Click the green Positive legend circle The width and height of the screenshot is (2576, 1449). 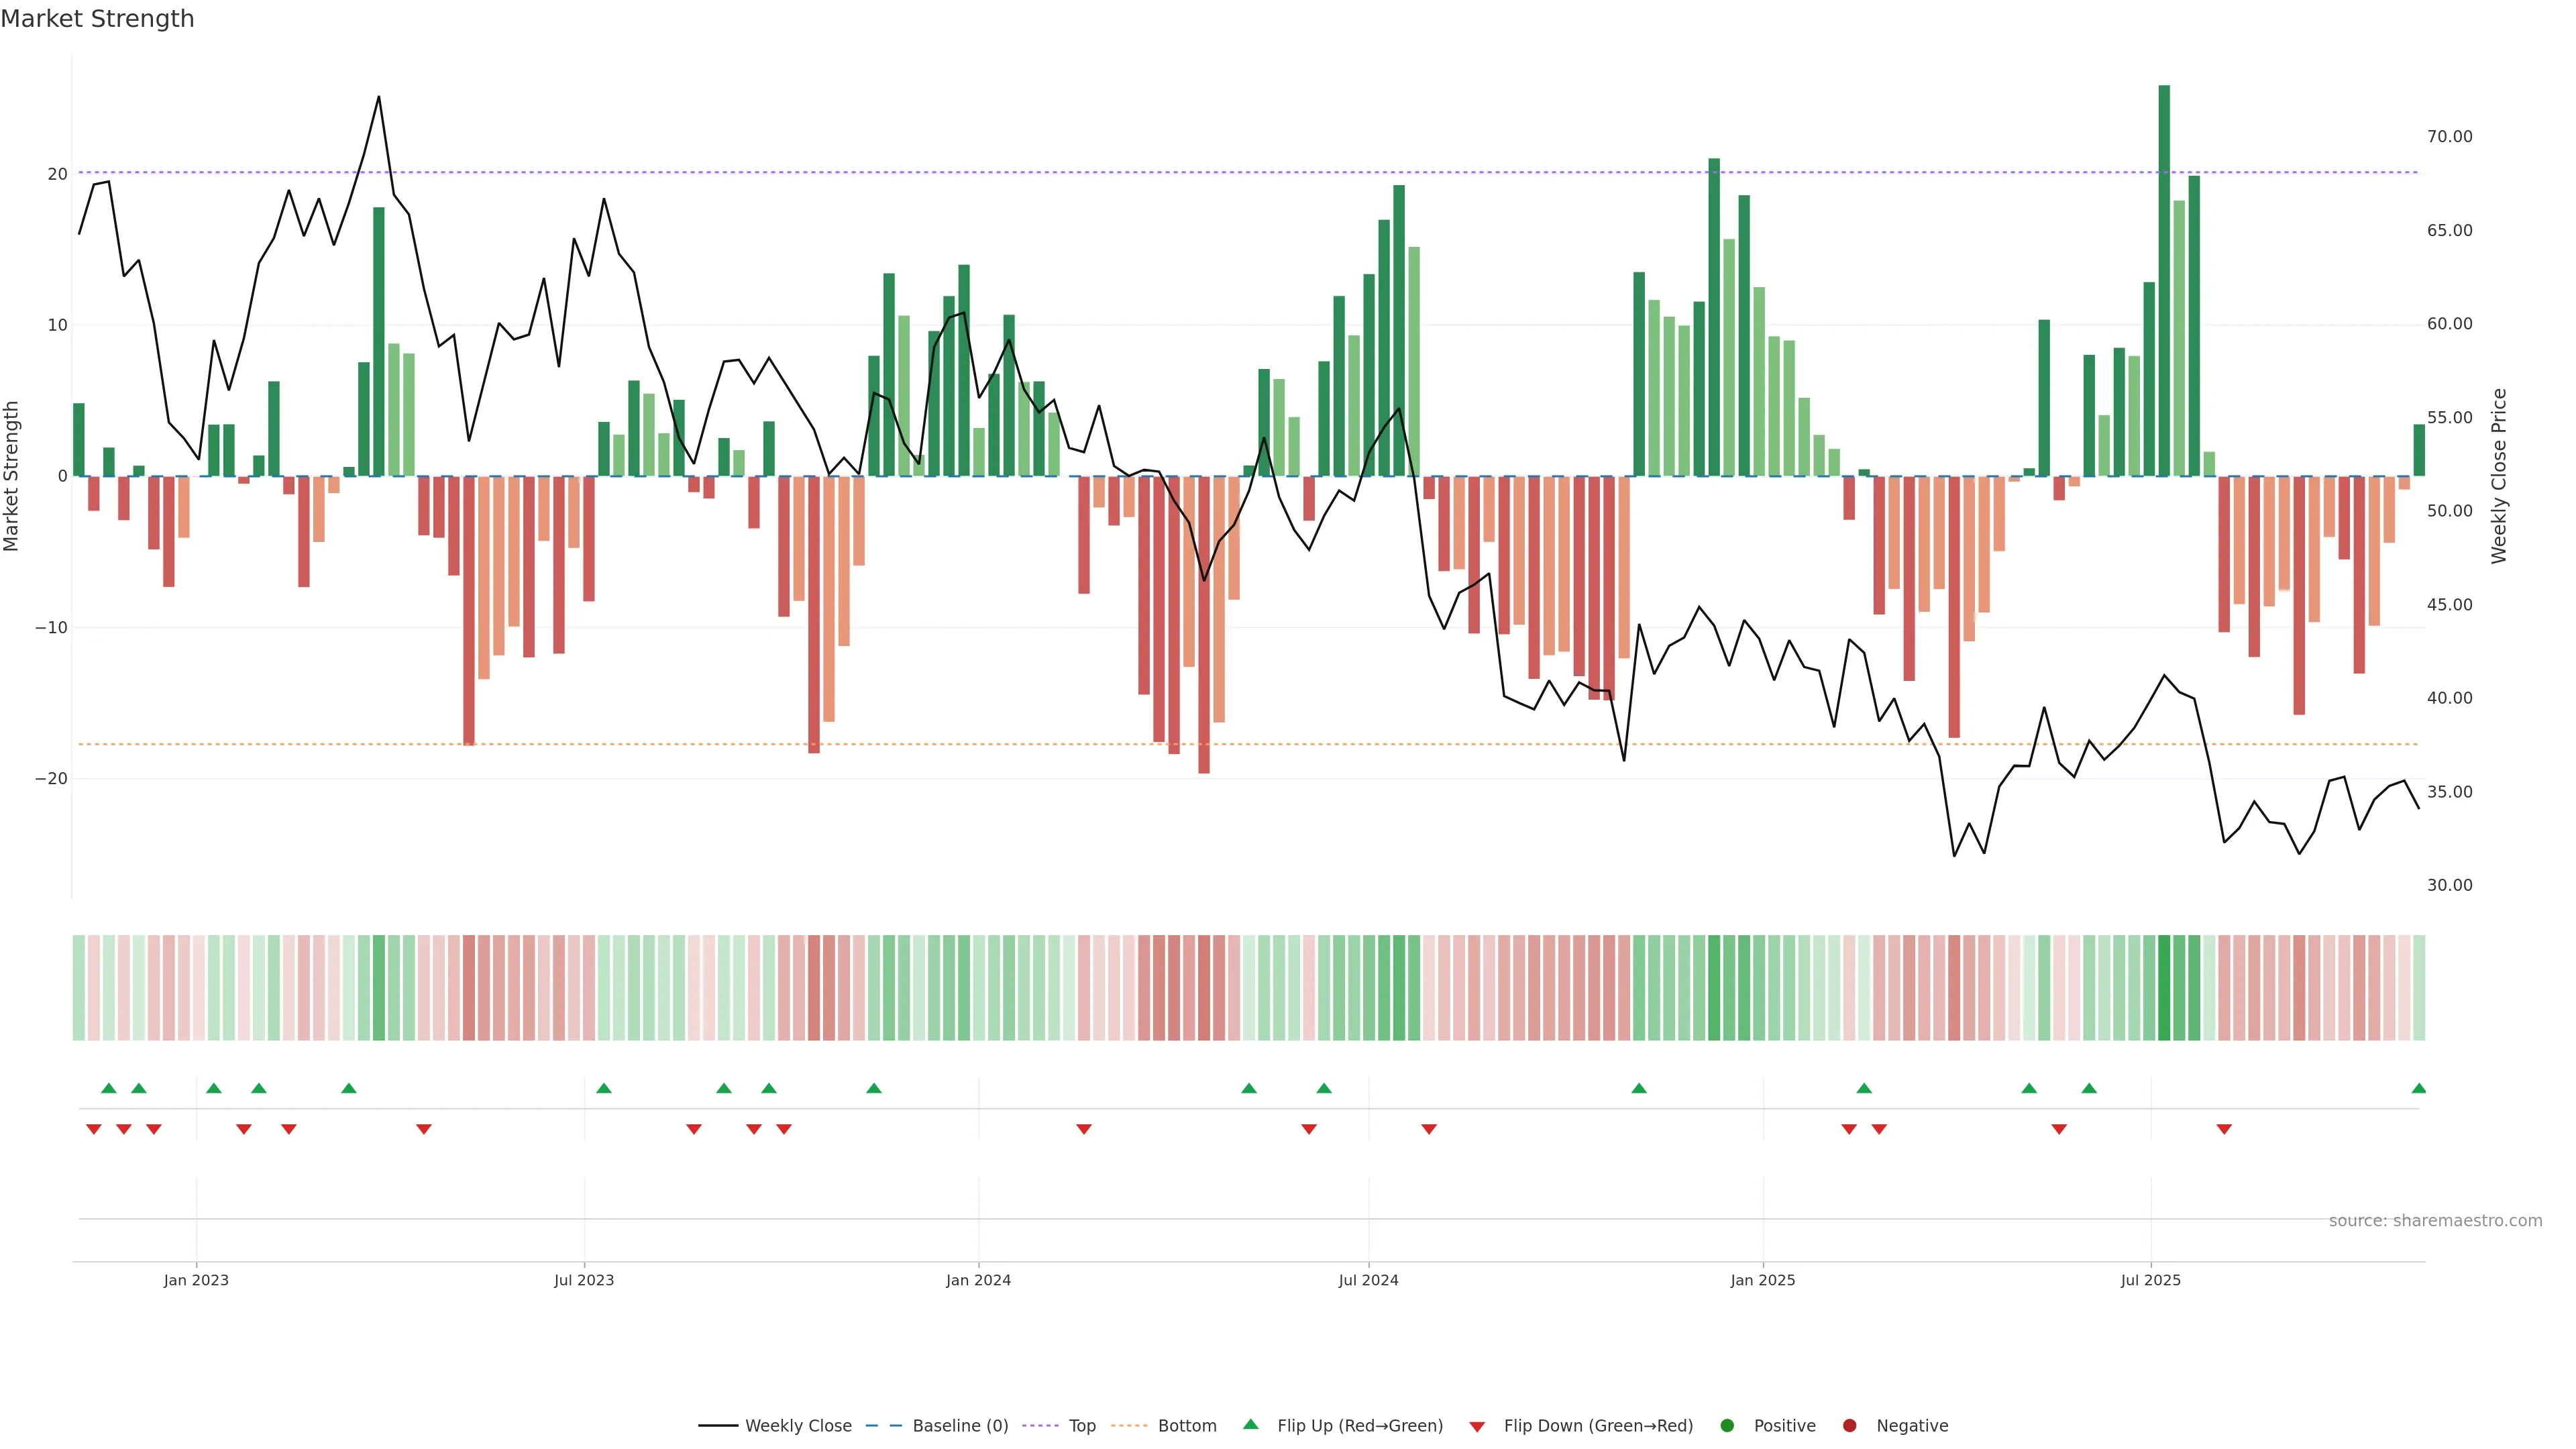pos(1727,1426)
